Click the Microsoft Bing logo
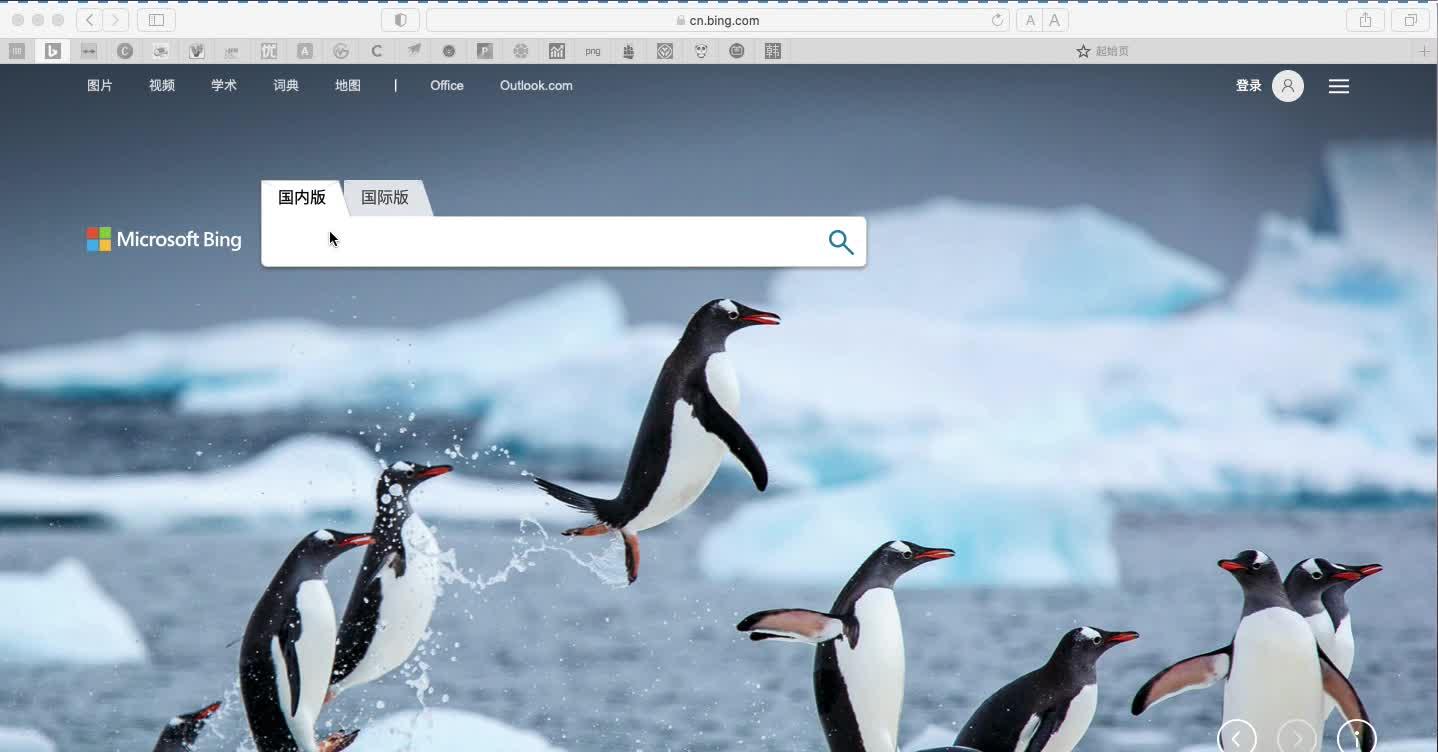The image size is (1438, 752). coord(164,240)
